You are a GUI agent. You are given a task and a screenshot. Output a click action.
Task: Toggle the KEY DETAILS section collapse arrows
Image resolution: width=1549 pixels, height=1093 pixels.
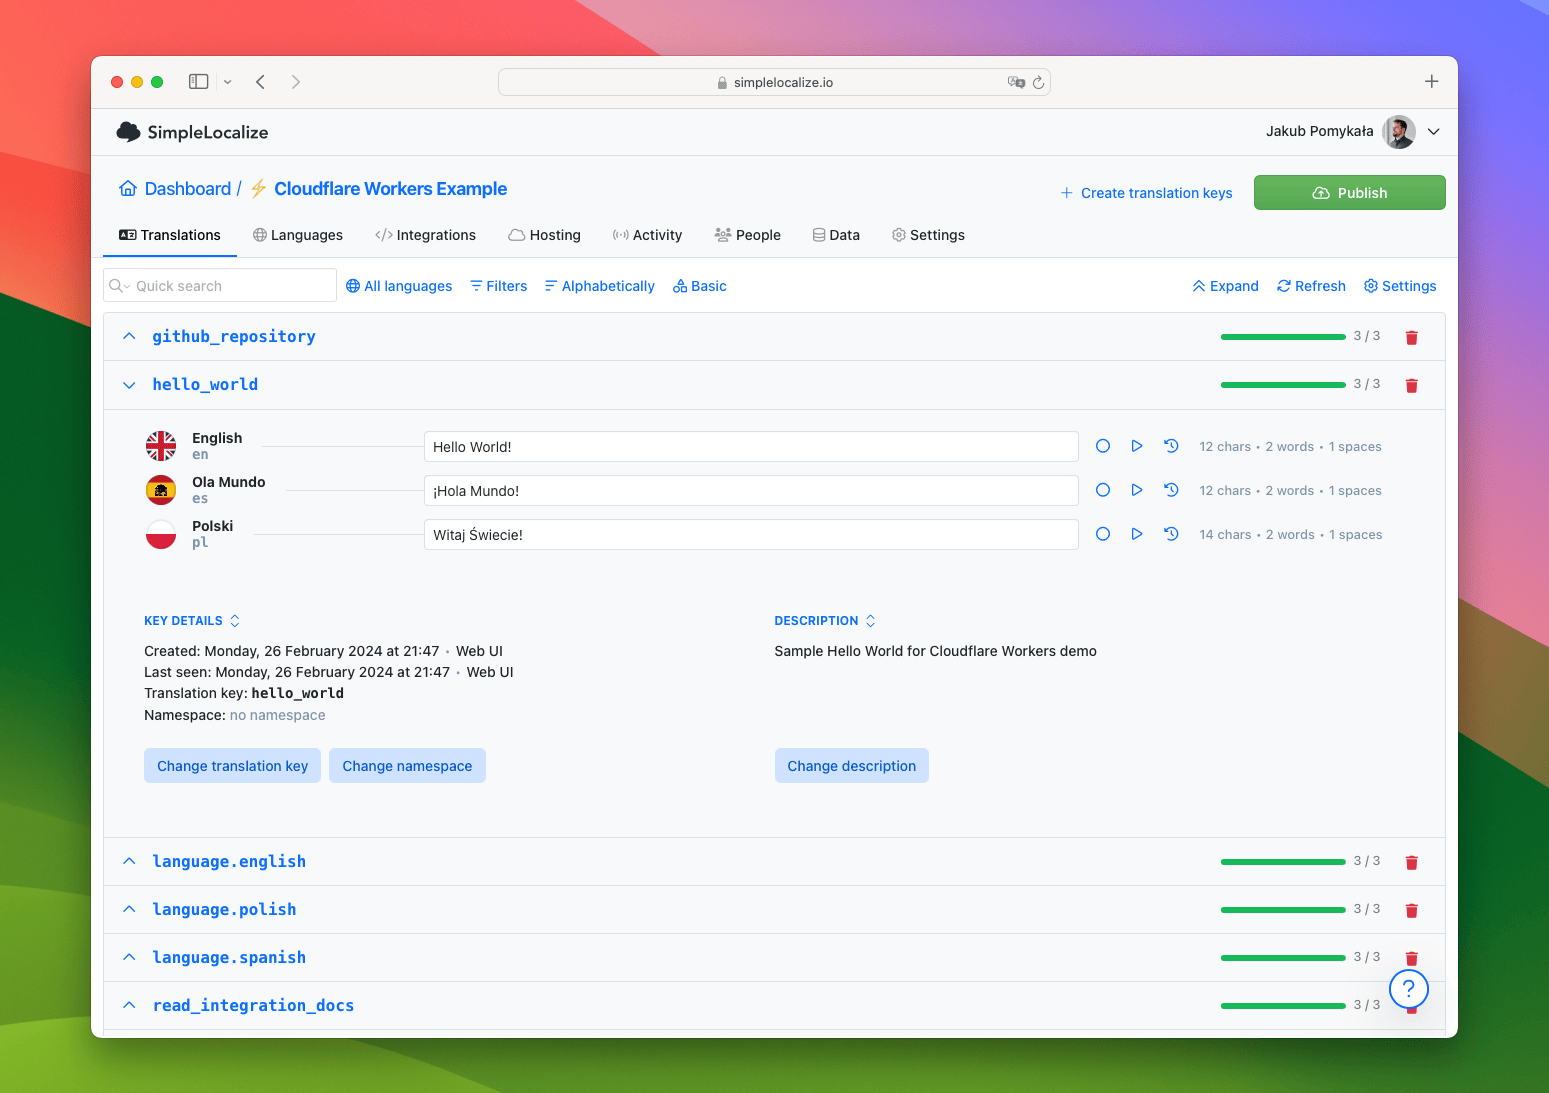tap(235, 621)
